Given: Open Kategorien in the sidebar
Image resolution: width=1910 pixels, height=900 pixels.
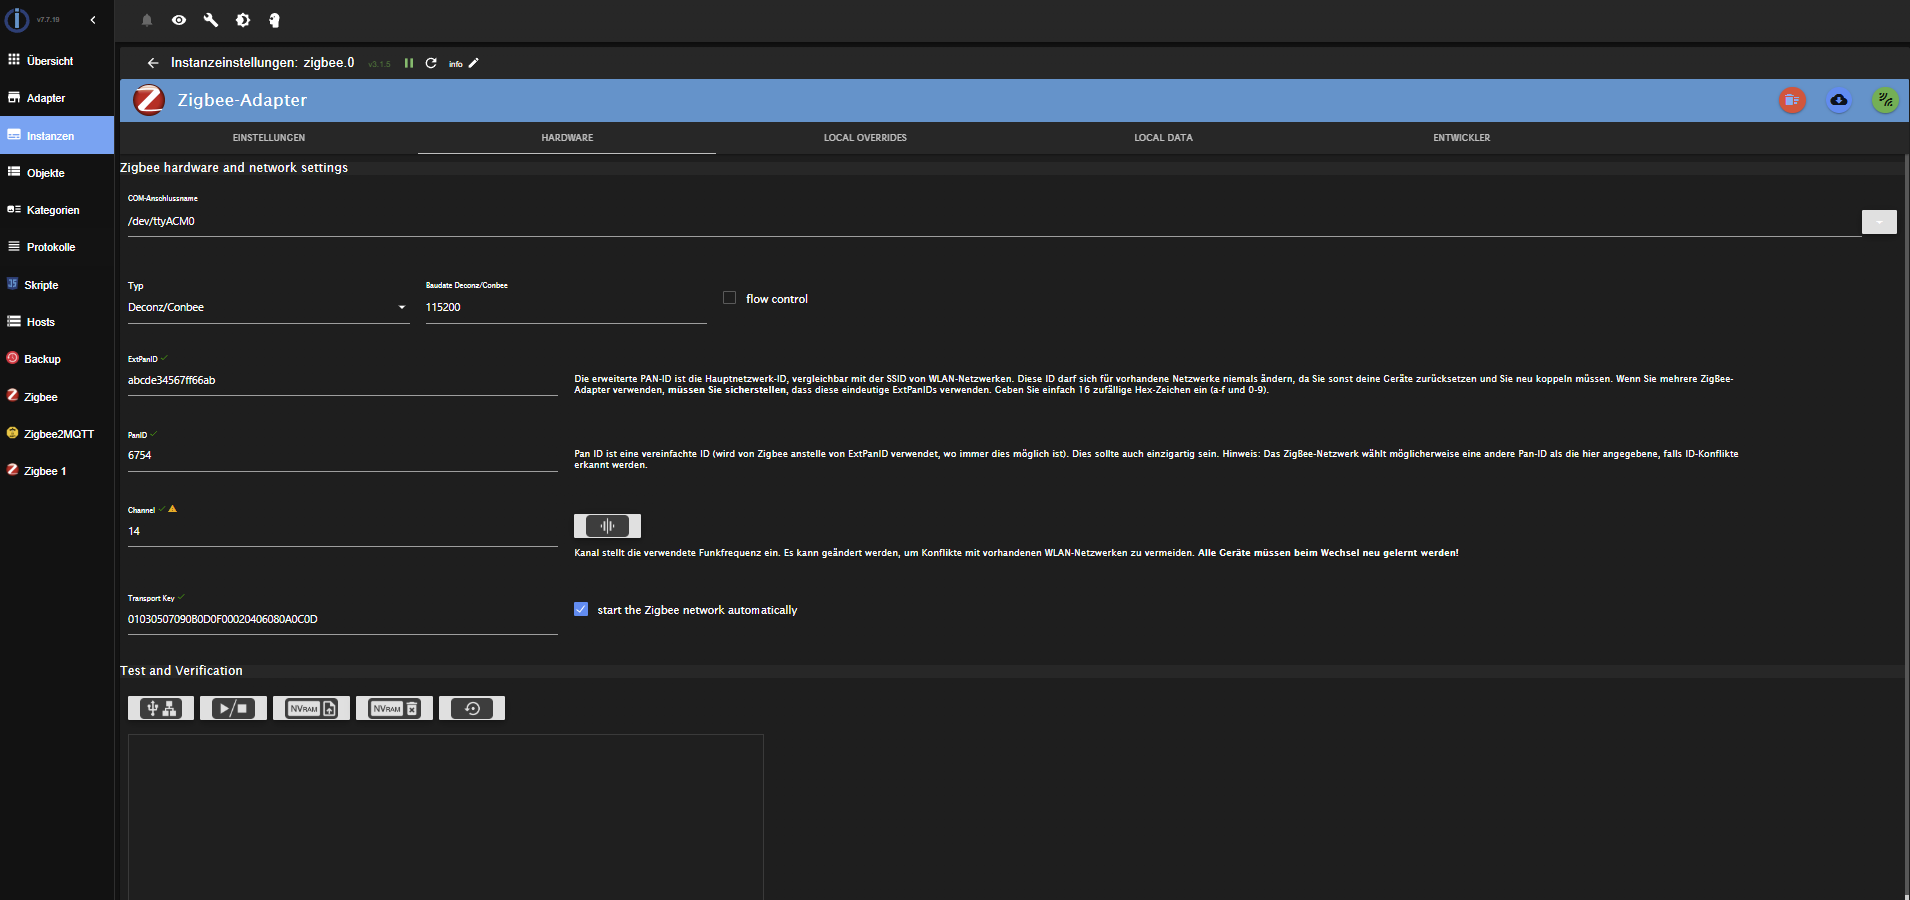Looking at the screenshot, I should coord(57,210).
